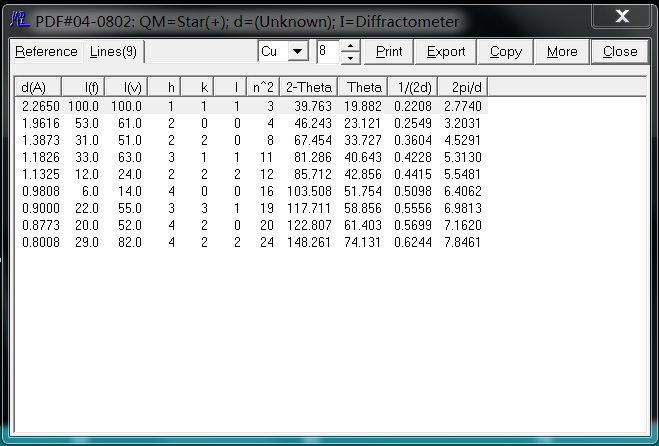Viewport: 659px width, 446px height.
Task: Select the row with d-spacing 2.2650
Action: [252, 106]
